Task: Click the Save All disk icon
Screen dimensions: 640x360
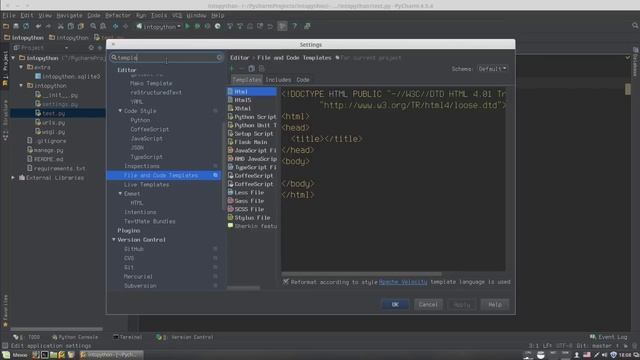Action: (16, 26)
